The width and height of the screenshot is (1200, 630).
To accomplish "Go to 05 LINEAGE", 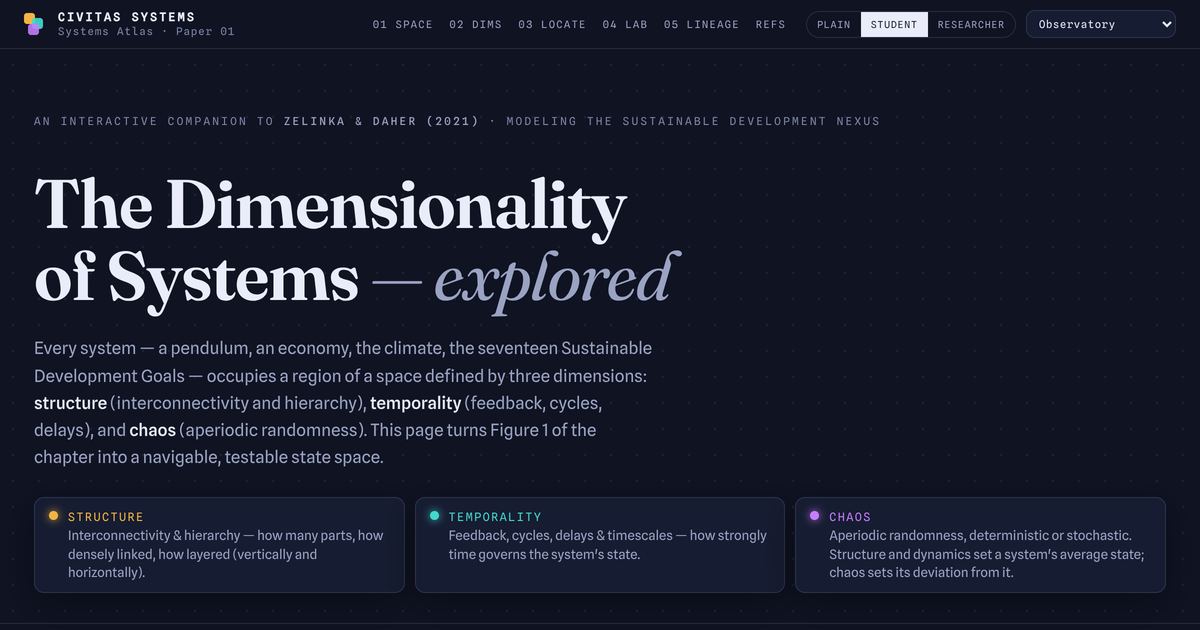I will coord(701,24).
